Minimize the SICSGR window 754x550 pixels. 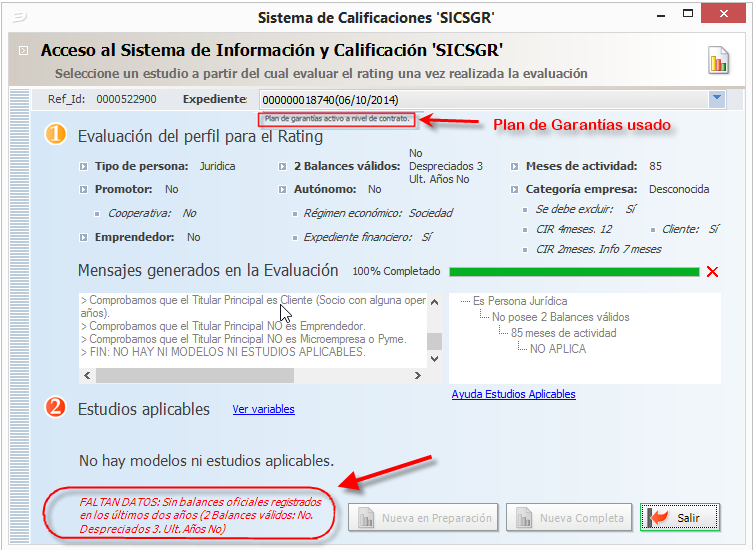point(661,15)
